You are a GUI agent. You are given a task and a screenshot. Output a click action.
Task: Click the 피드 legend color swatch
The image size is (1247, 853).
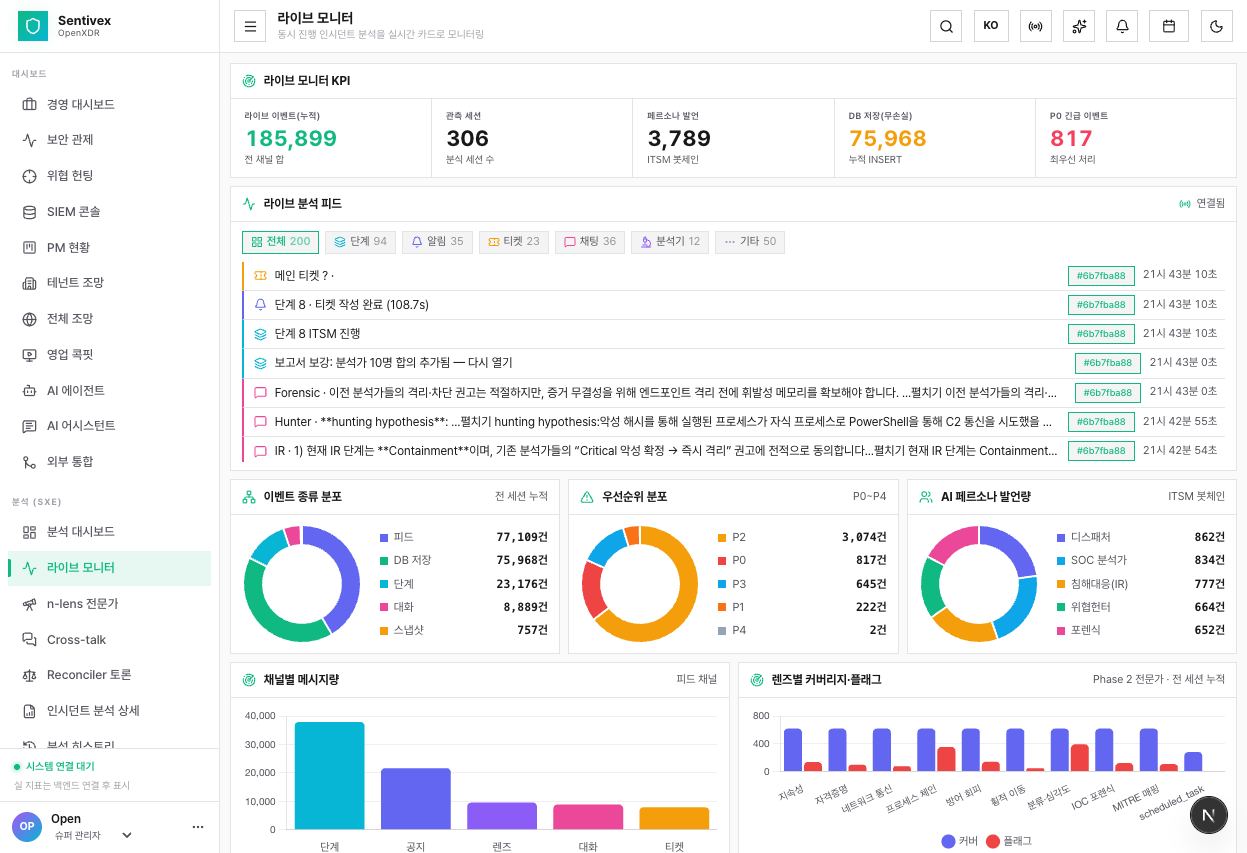(384, 538)
